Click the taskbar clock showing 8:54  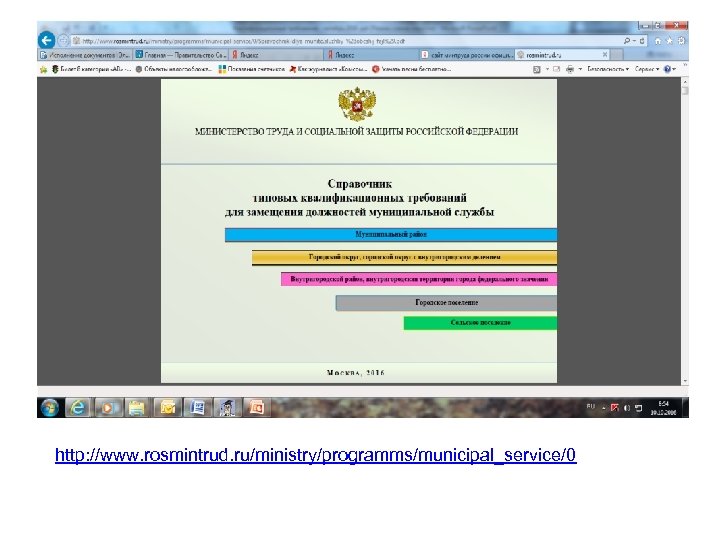[x=664, y=408]
